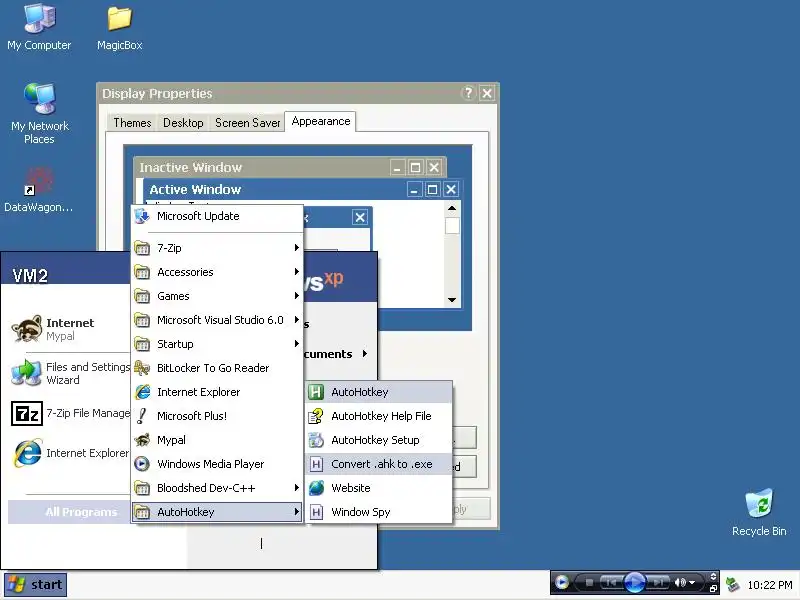Click the VM2 user name header

[30, 276]
